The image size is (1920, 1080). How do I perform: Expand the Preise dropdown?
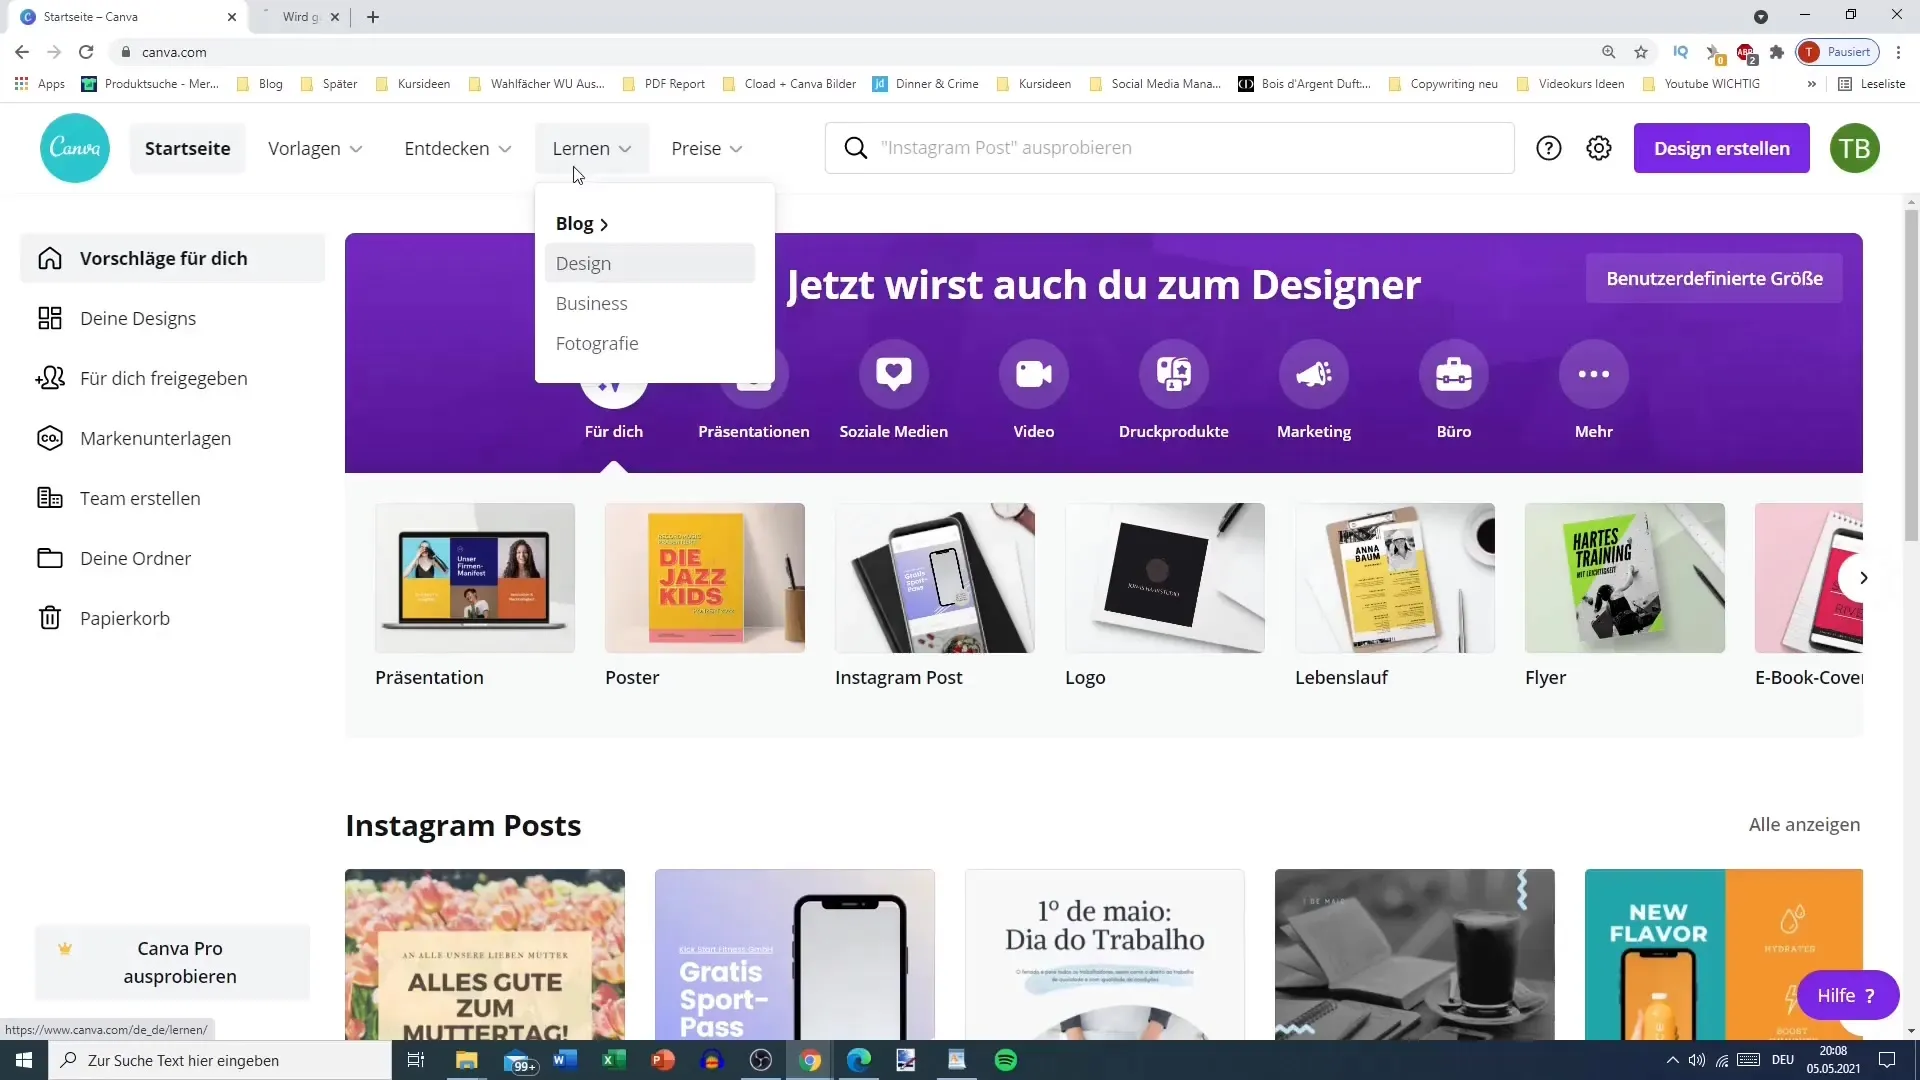pos(707,148)
